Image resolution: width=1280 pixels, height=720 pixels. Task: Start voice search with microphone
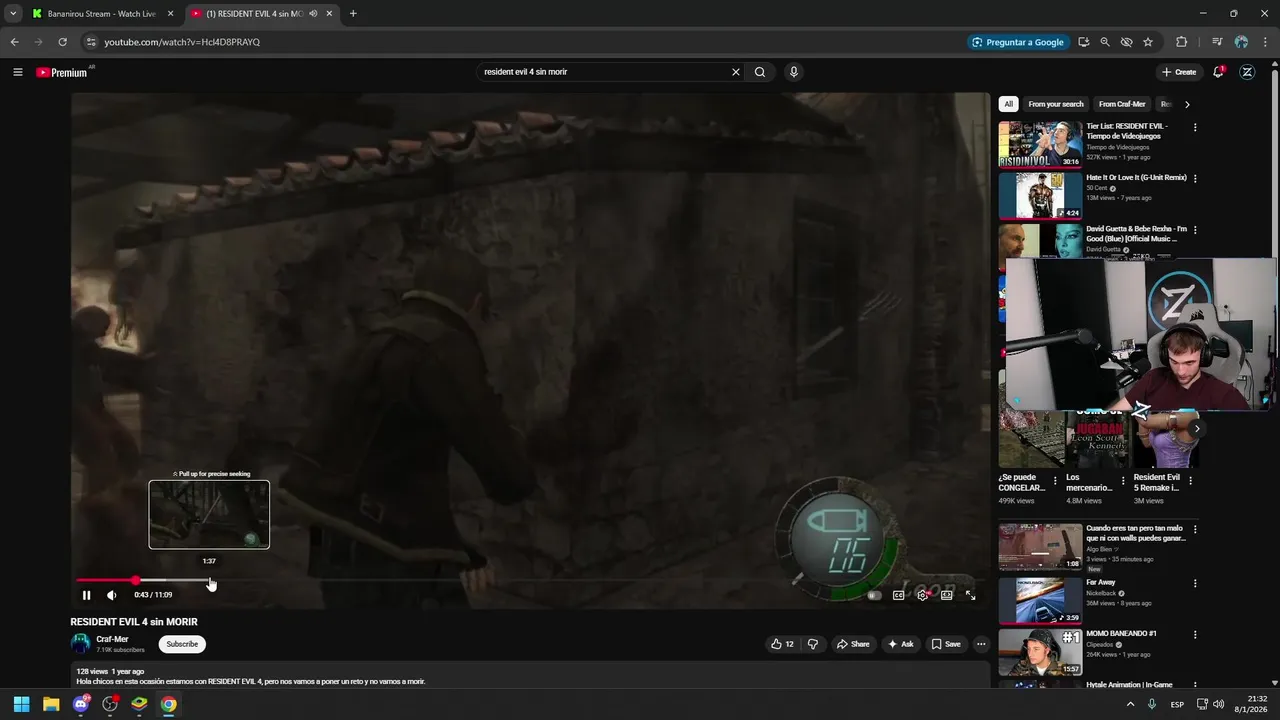pyautogui.click(x=794, y=72)
